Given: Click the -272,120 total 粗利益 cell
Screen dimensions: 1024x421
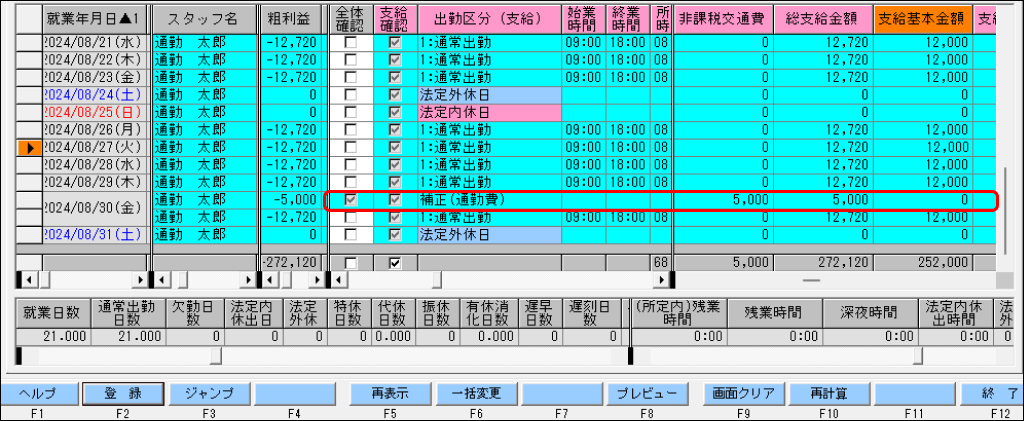Looking at the screenshot, I should (x=291, y=263).
